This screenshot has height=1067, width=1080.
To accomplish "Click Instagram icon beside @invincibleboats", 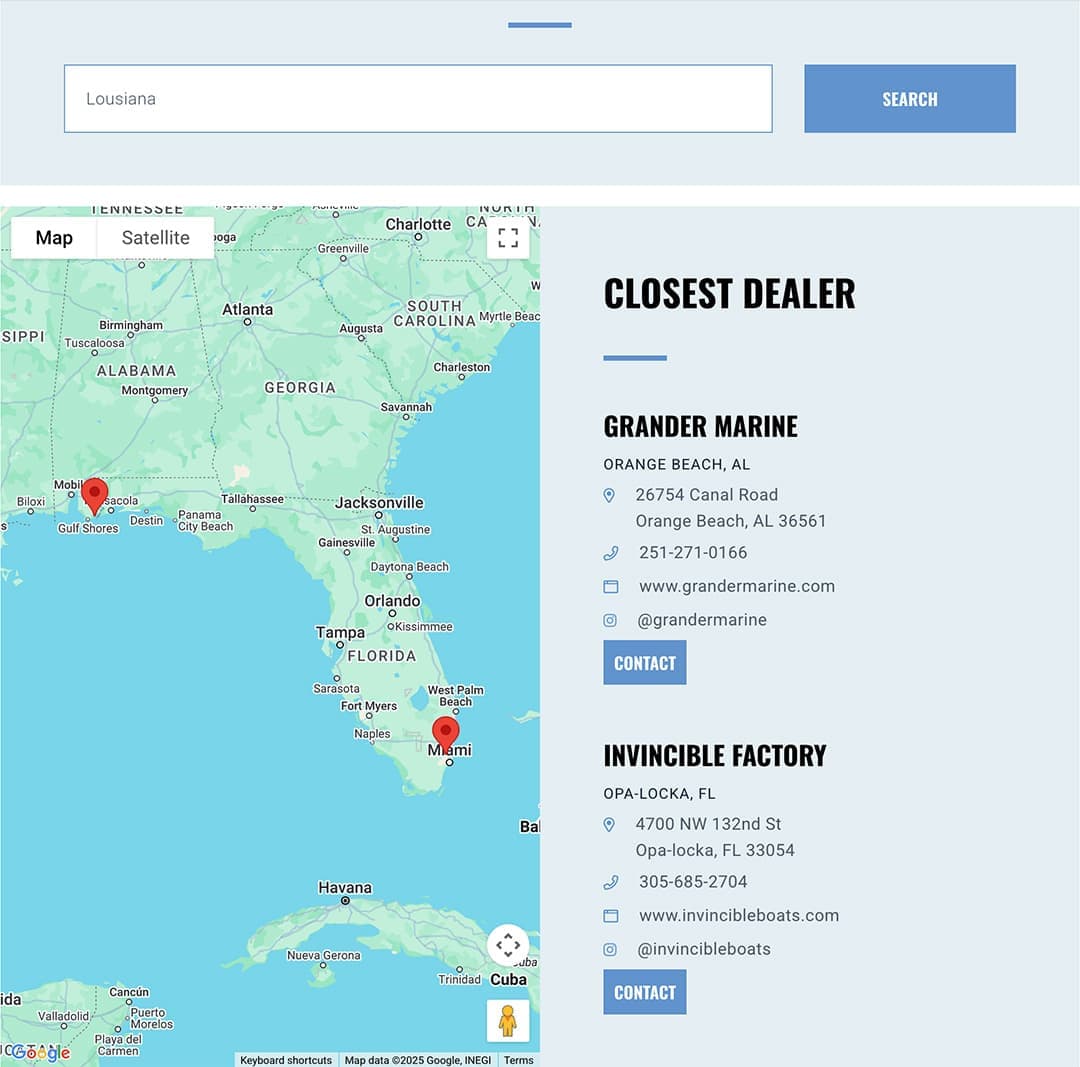I will tap(610, 949).
